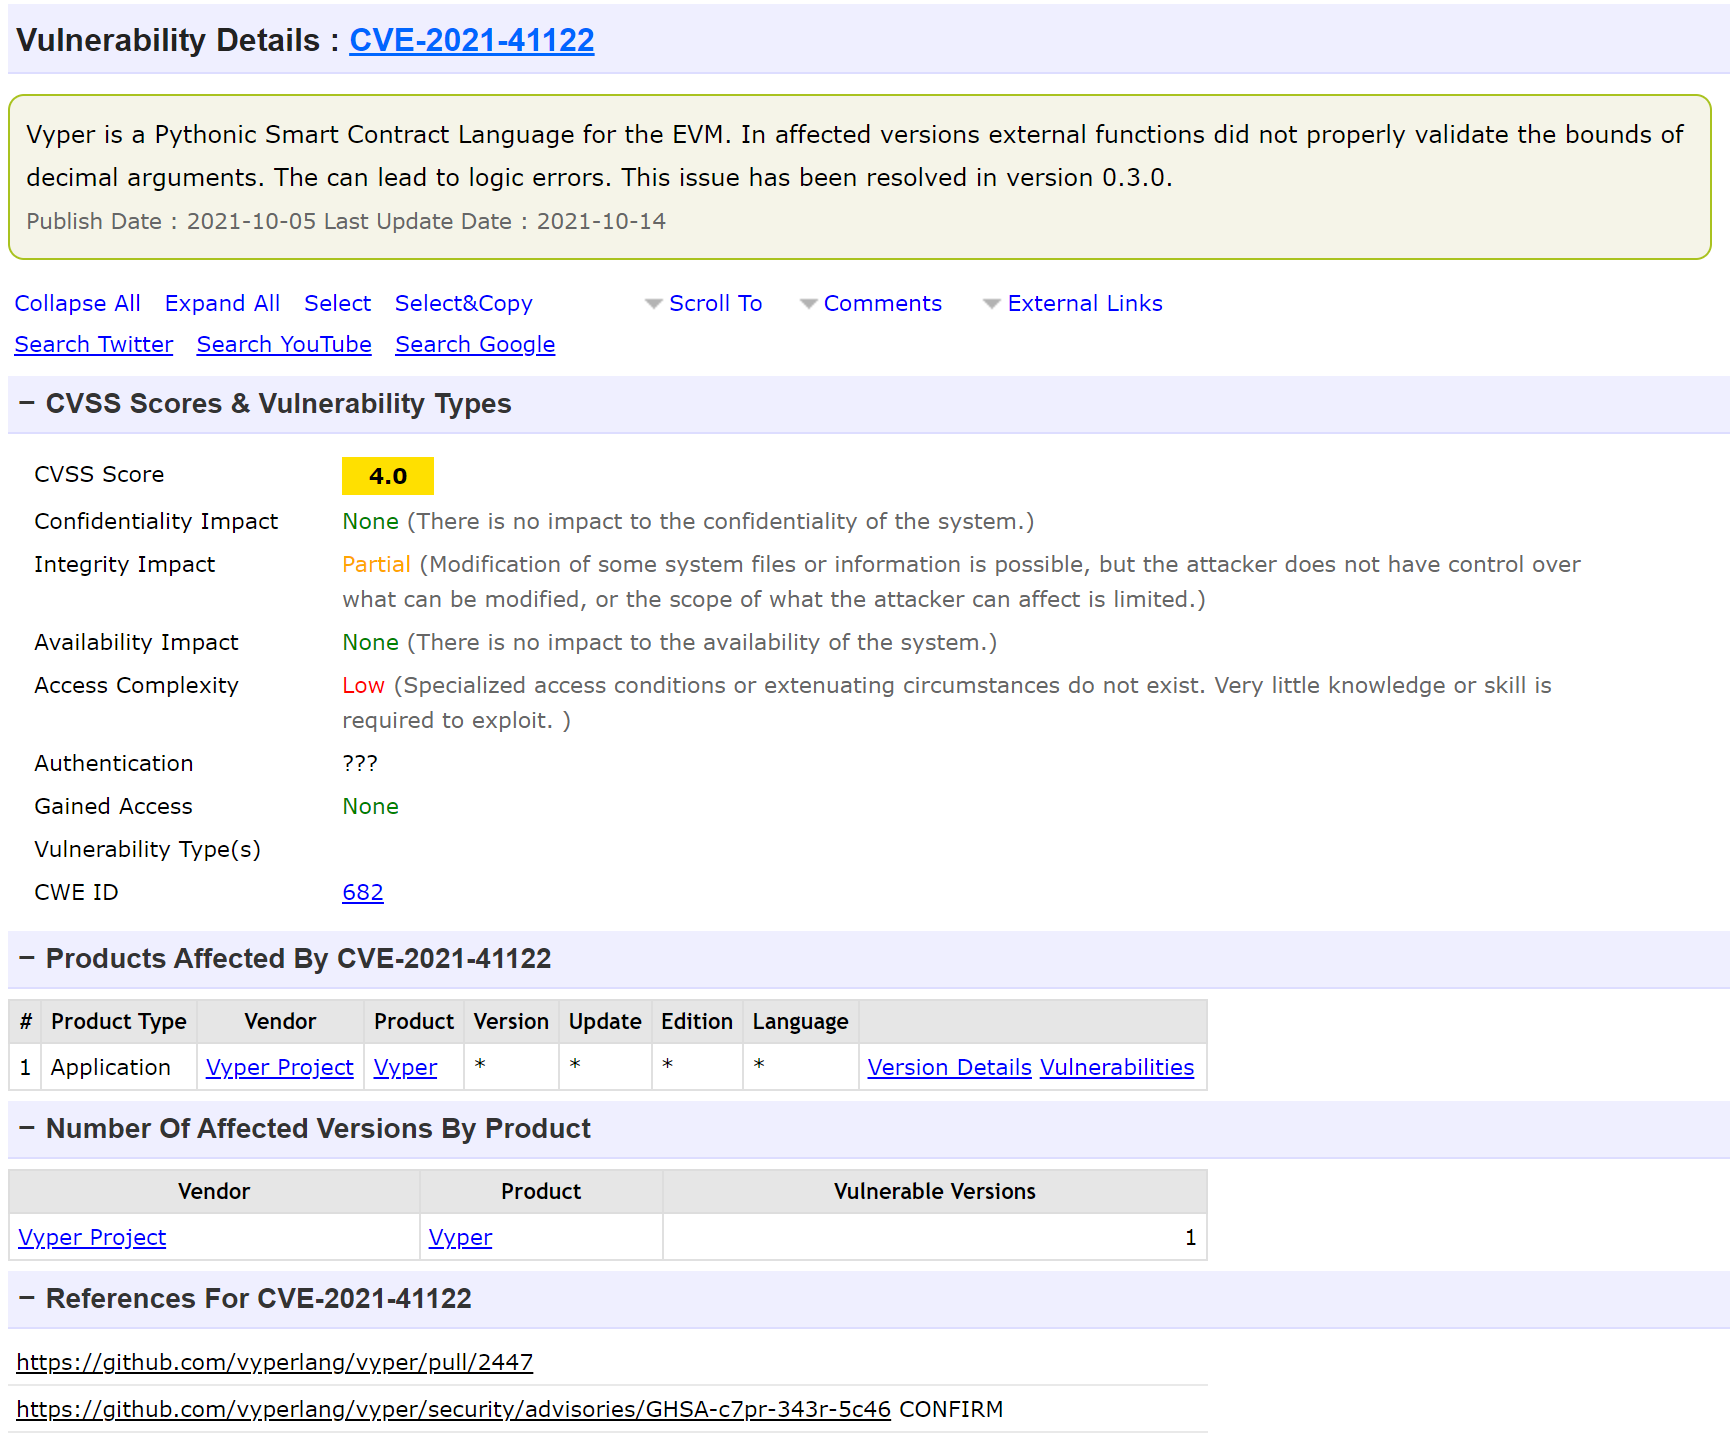Click the Language column header
The image size is (1730, 1444).
[x=800, y=1021]
